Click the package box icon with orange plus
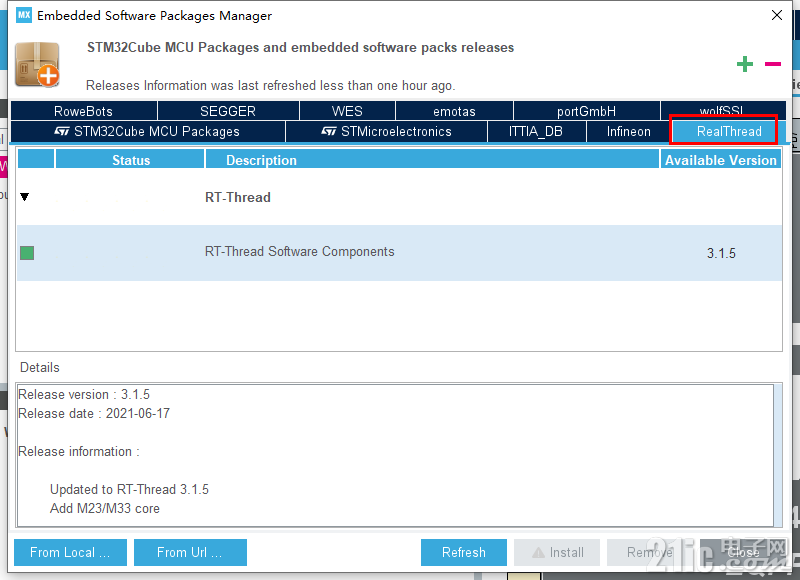 pos(37,65)
